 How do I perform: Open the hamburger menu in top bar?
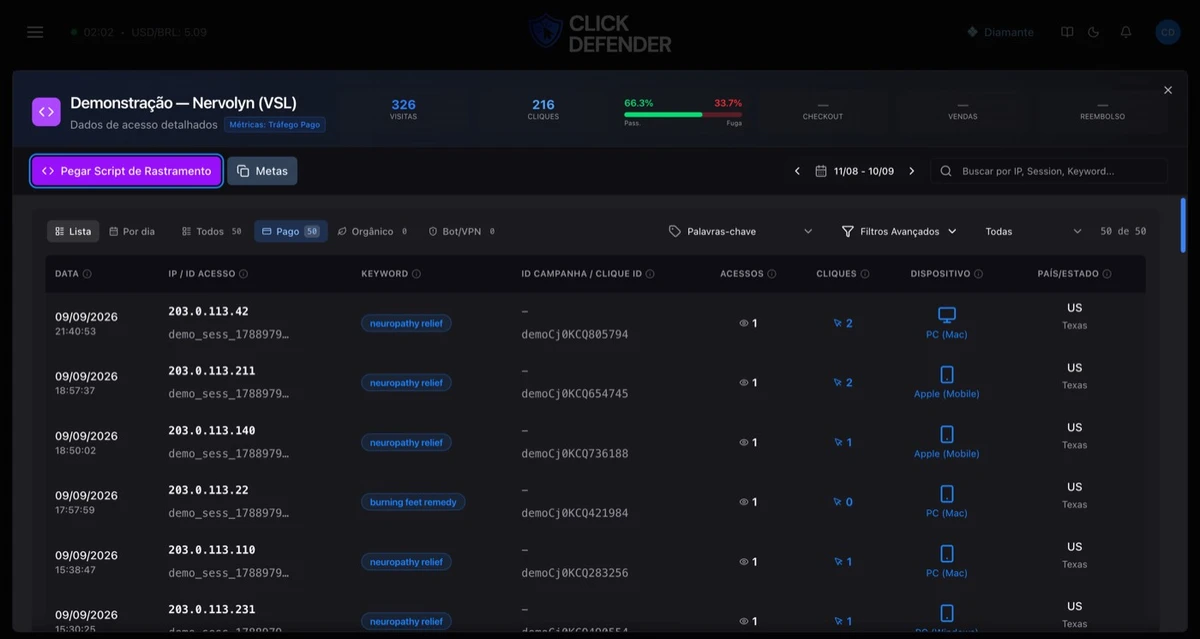coord(35,32)
